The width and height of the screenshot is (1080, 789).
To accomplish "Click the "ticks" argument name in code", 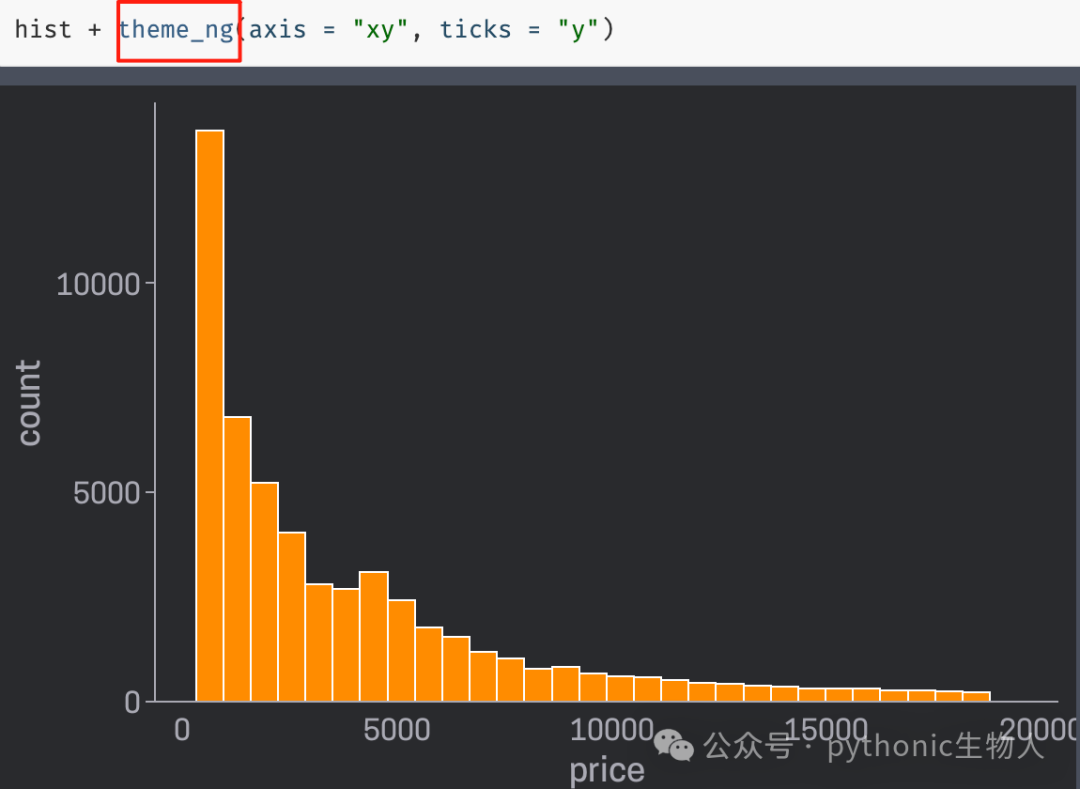I will pyautogui.click(x=475, y=30).
